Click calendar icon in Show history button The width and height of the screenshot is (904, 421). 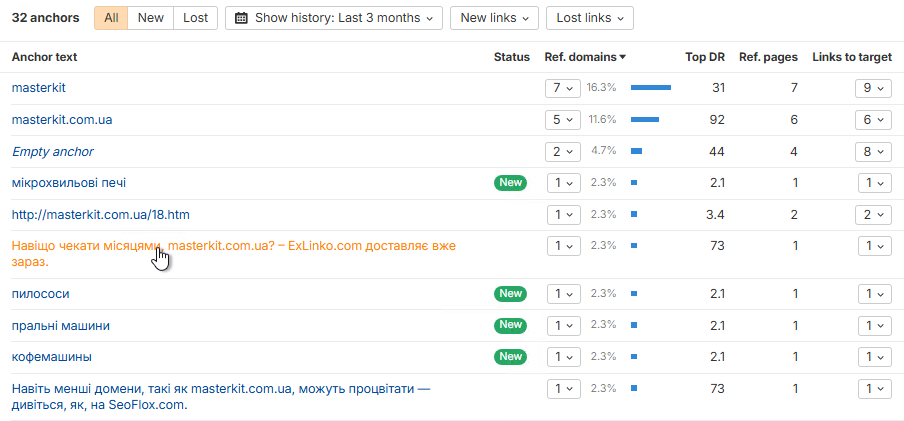pos(241,18)
